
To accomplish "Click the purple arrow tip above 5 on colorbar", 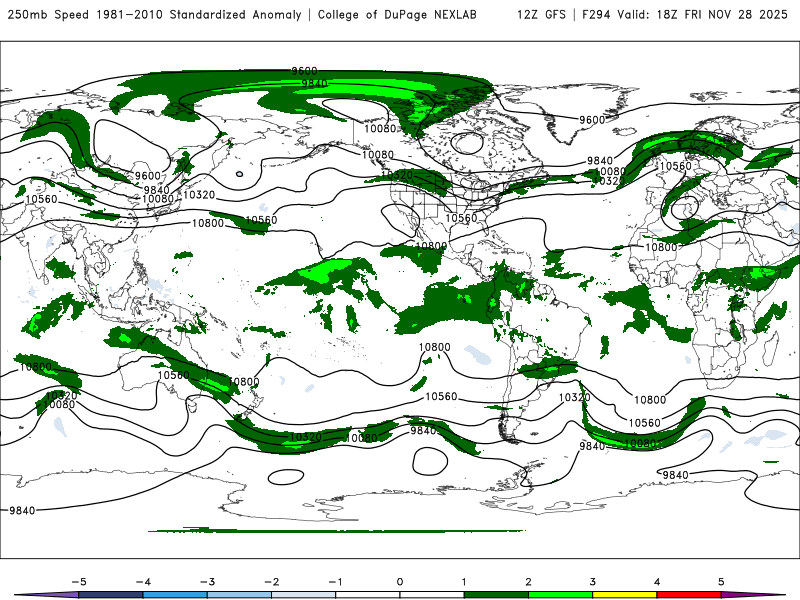I will (753, 595).
